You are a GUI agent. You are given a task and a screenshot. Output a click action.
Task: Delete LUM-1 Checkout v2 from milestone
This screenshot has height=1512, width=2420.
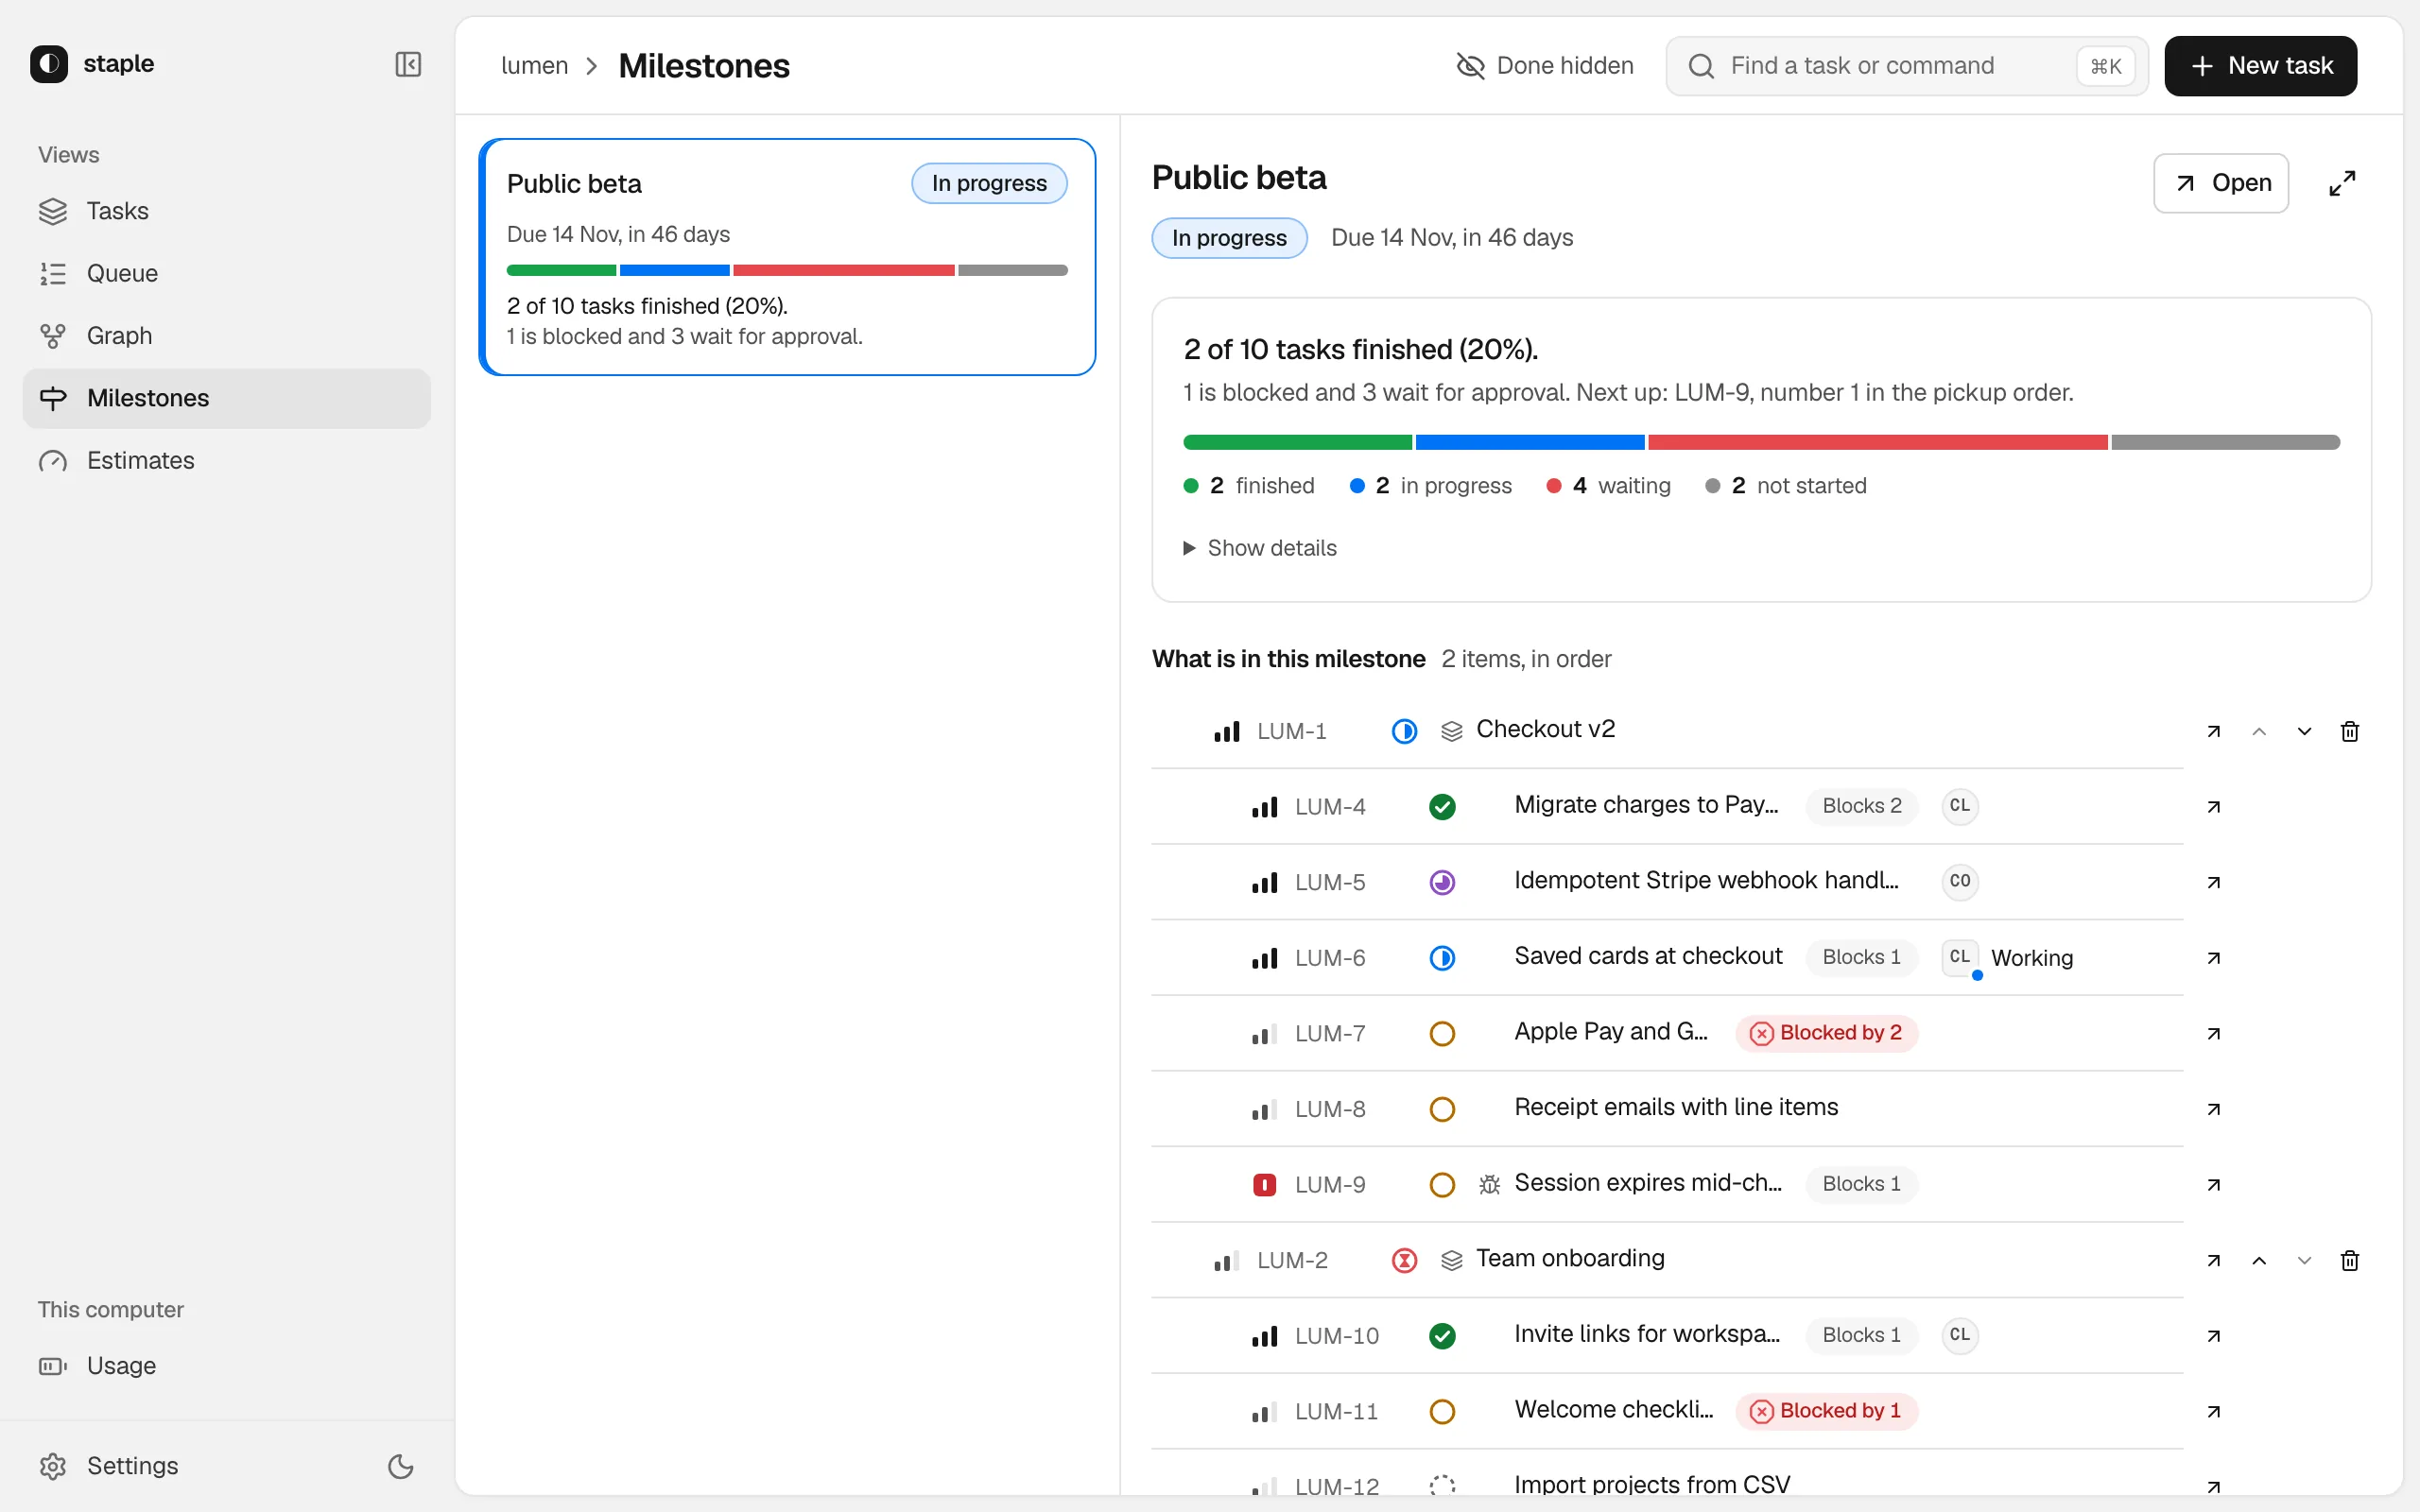pos(2350,732)
